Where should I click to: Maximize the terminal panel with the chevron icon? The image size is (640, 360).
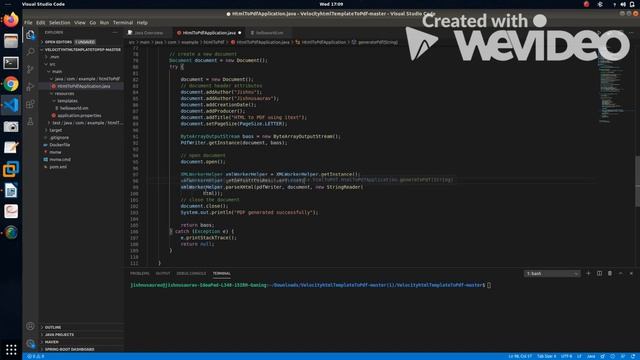620,273
